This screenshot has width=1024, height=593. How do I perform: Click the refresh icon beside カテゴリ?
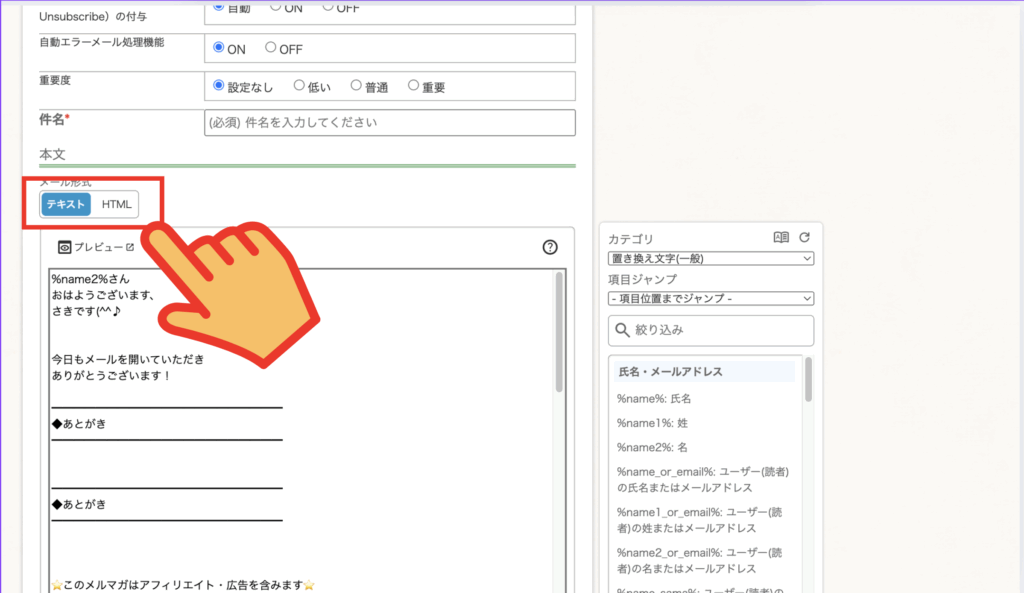[x=804, y=238]
